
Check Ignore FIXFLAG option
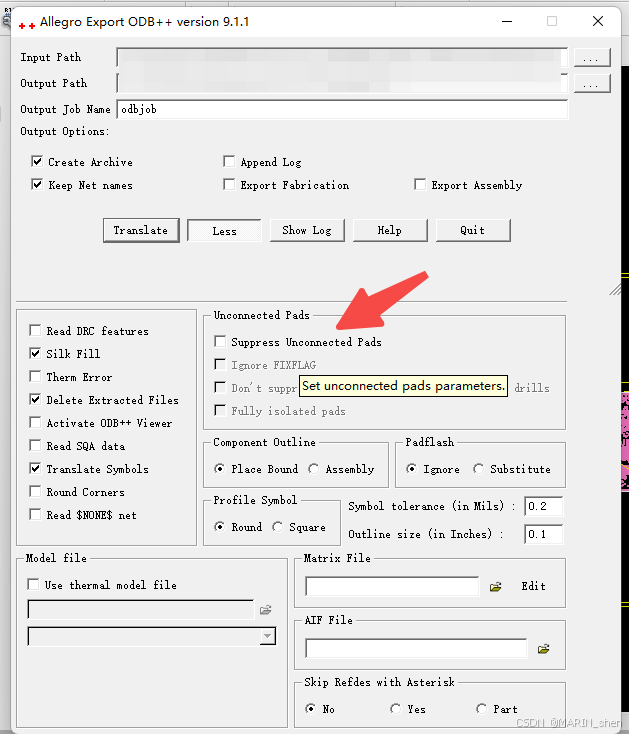point(220,364)
